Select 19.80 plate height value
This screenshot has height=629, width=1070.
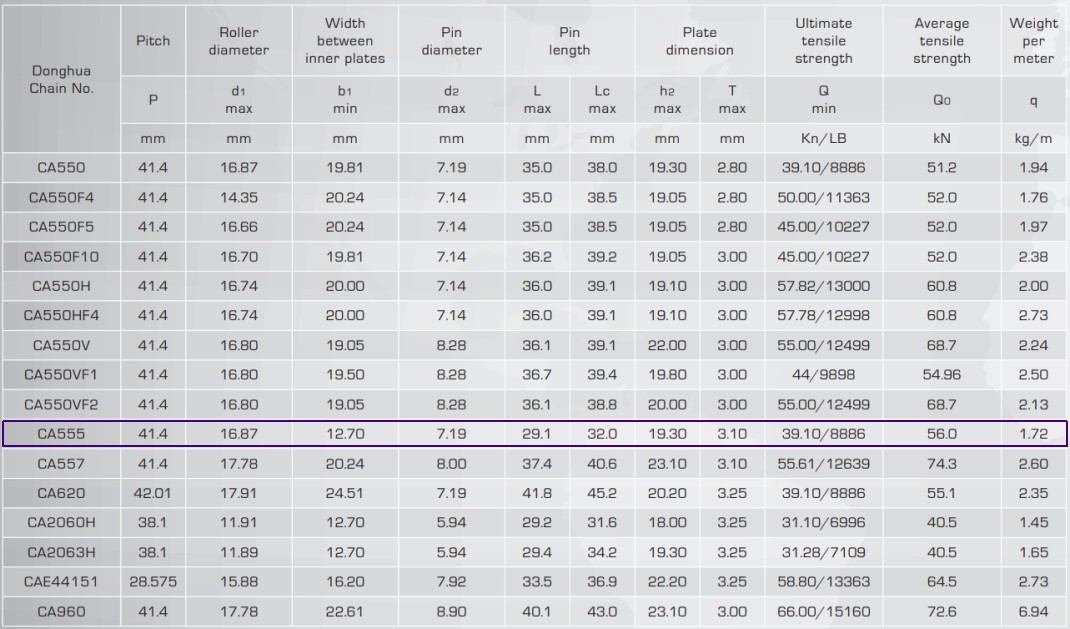667,375
